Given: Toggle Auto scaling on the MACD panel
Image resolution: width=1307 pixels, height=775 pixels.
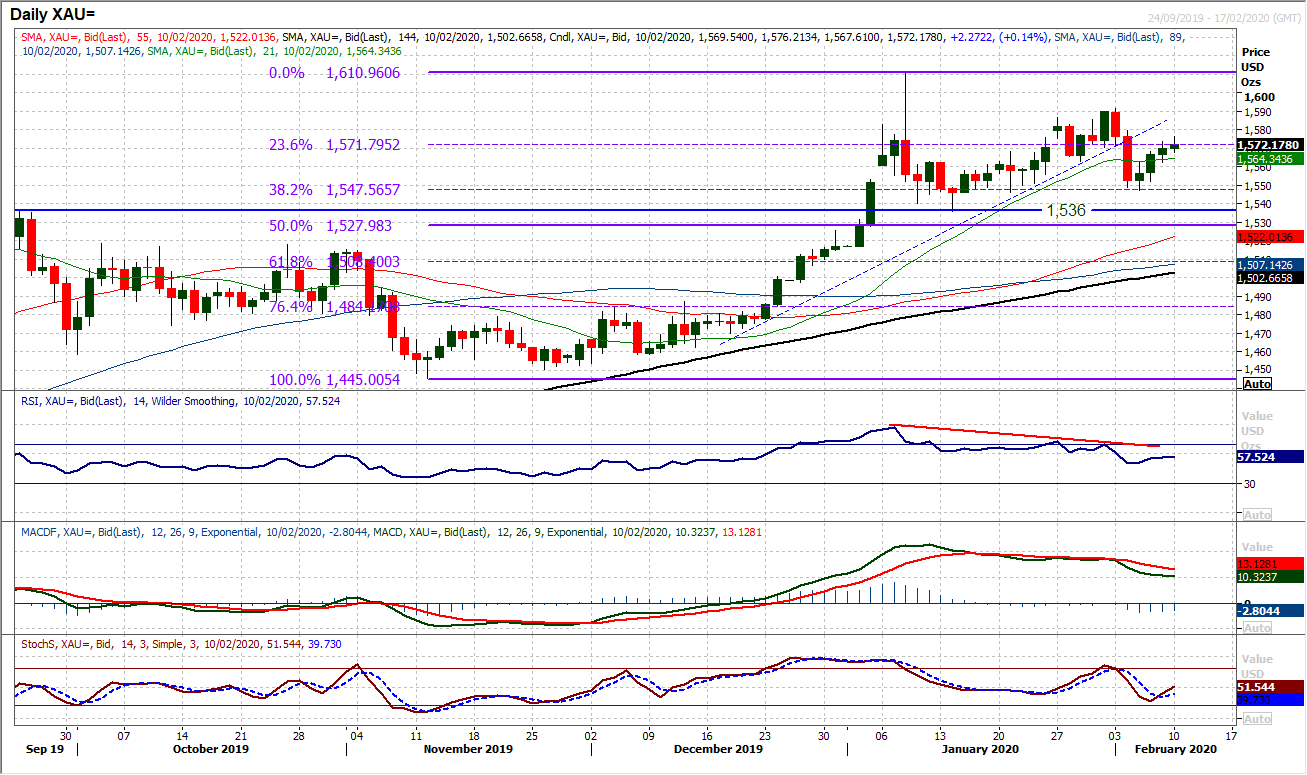Looking at the screenshot, I should point(1256,627).
